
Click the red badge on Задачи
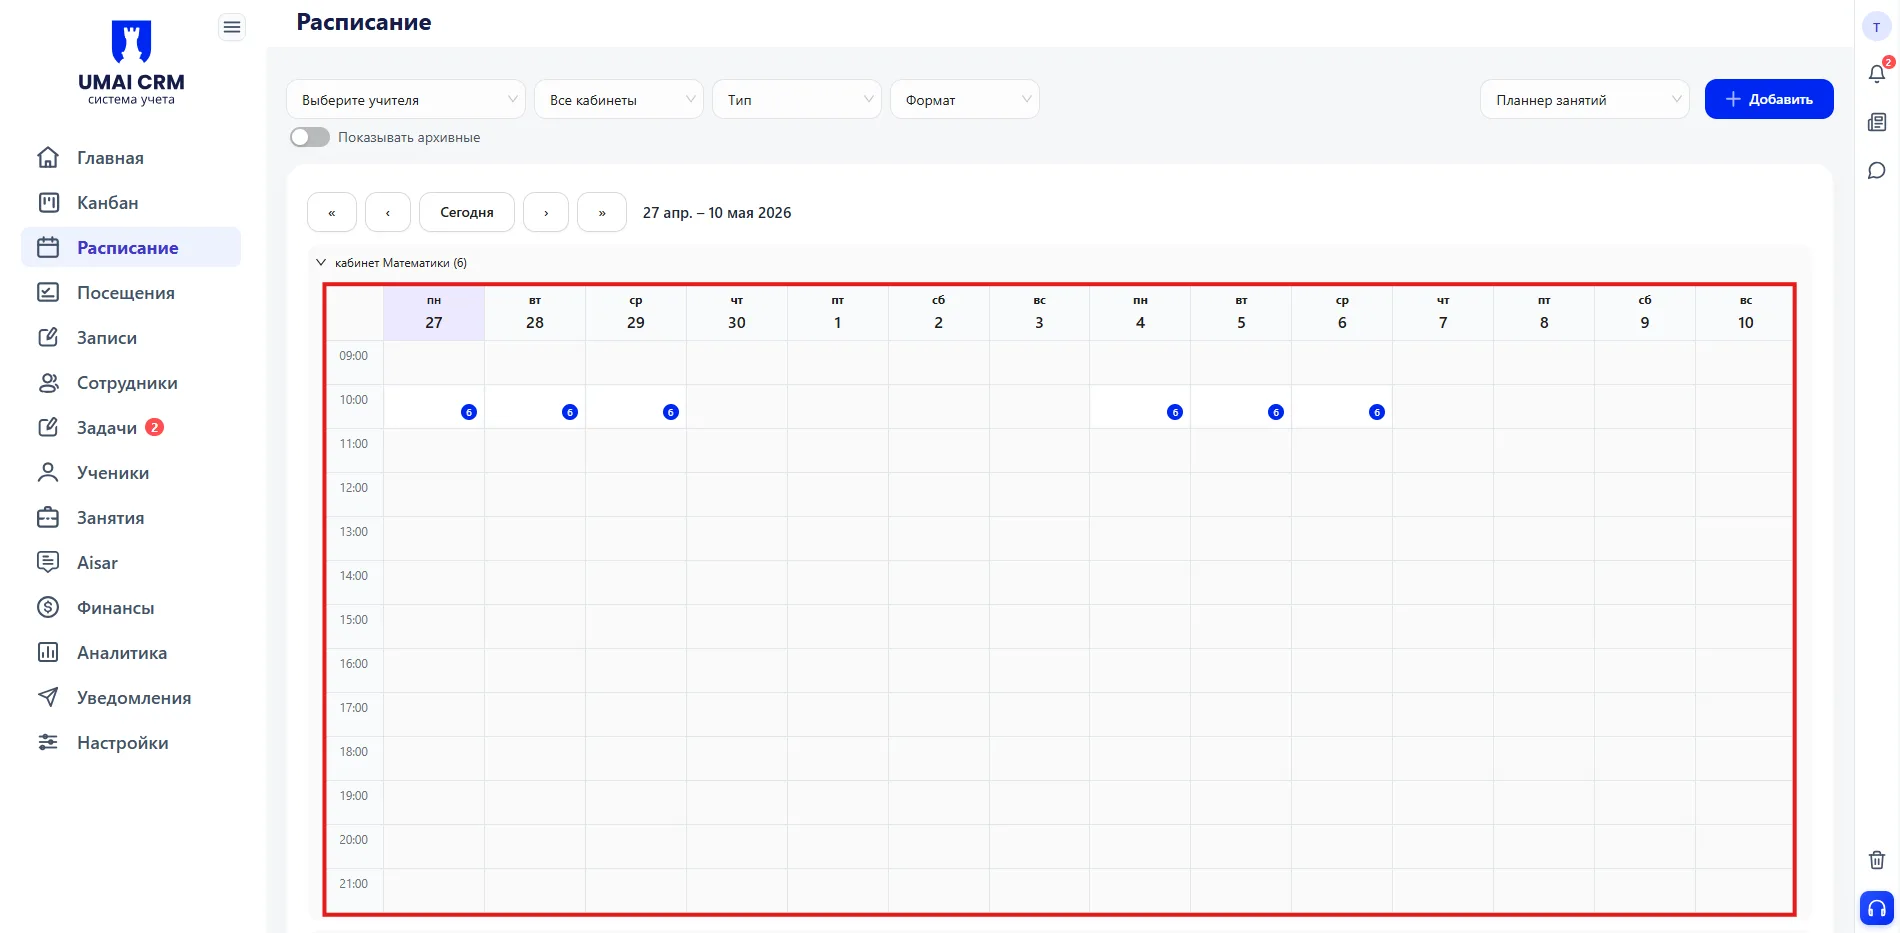(154, 427)
